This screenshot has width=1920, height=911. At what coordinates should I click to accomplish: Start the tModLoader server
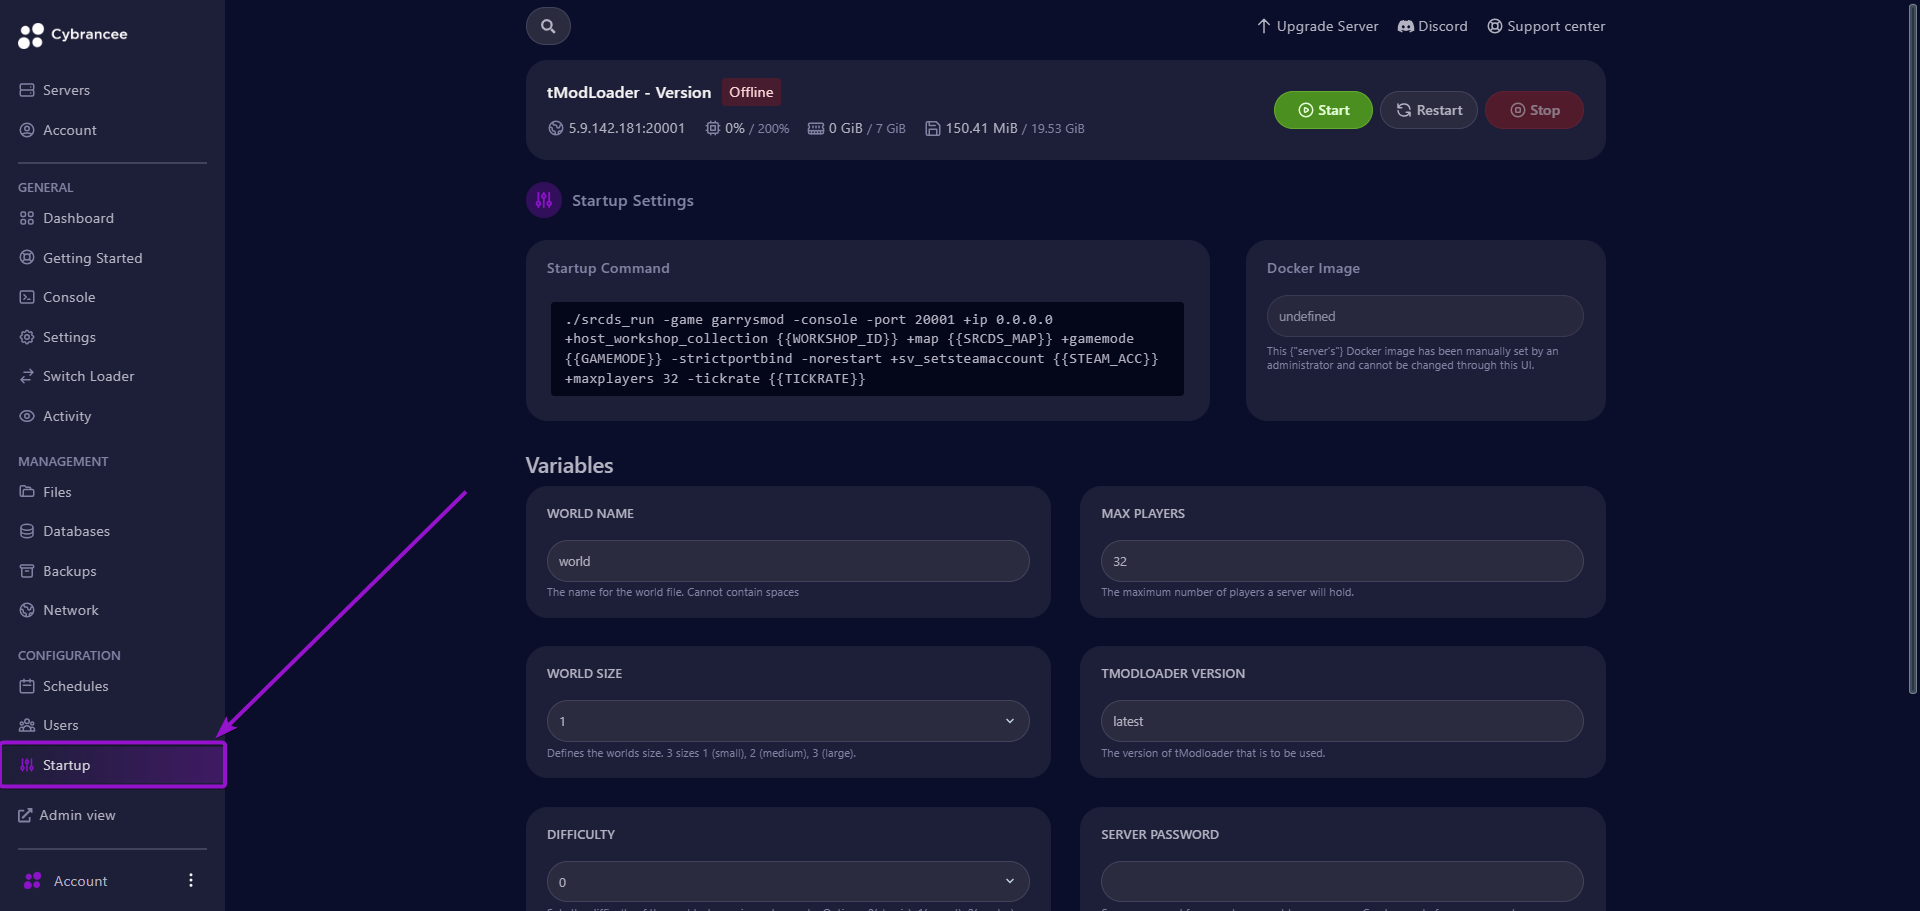tap(1323, 110)
